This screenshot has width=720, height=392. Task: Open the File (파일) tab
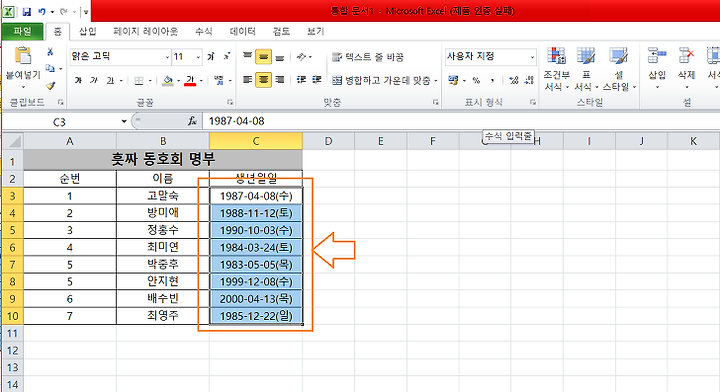point(22,31)
